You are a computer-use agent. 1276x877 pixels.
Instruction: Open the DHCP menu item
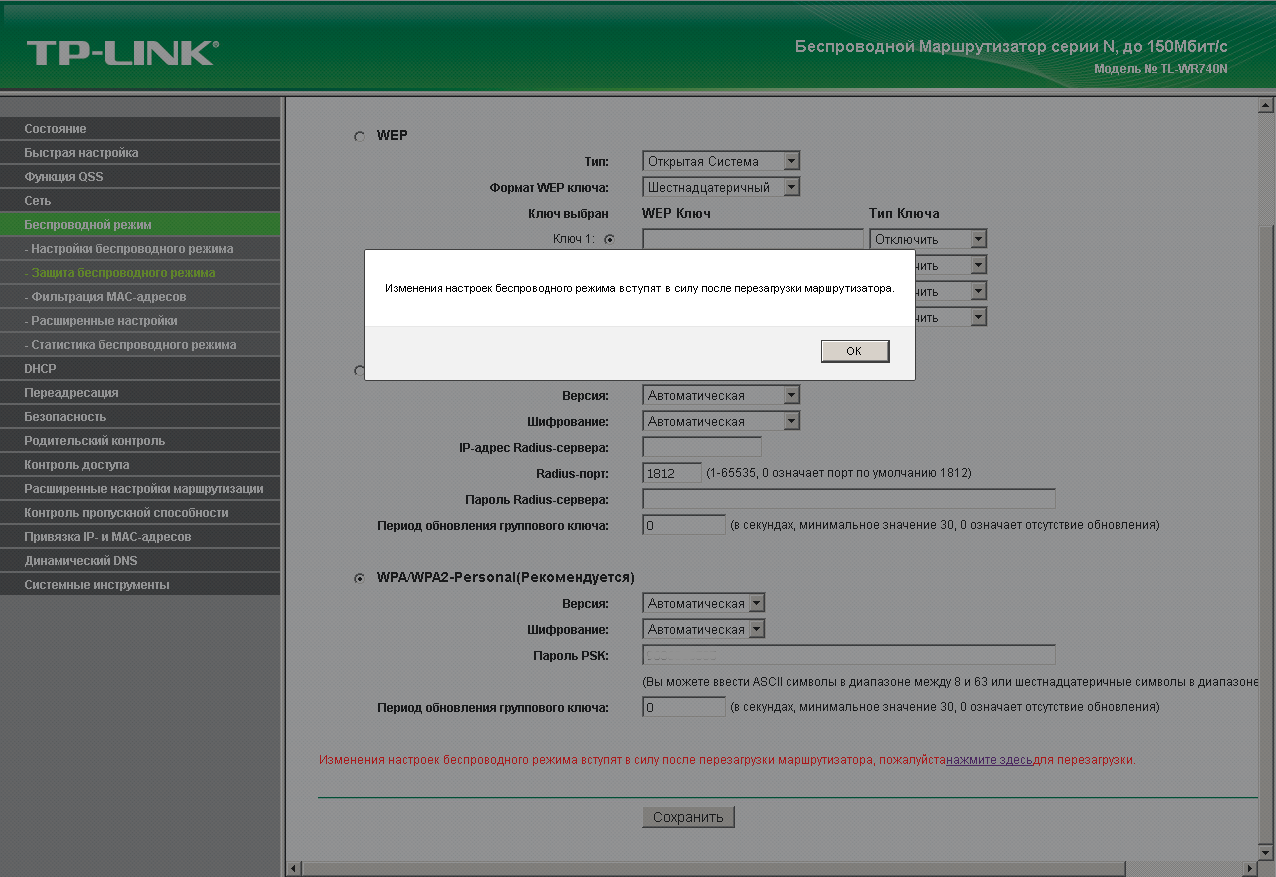(140, 369)
